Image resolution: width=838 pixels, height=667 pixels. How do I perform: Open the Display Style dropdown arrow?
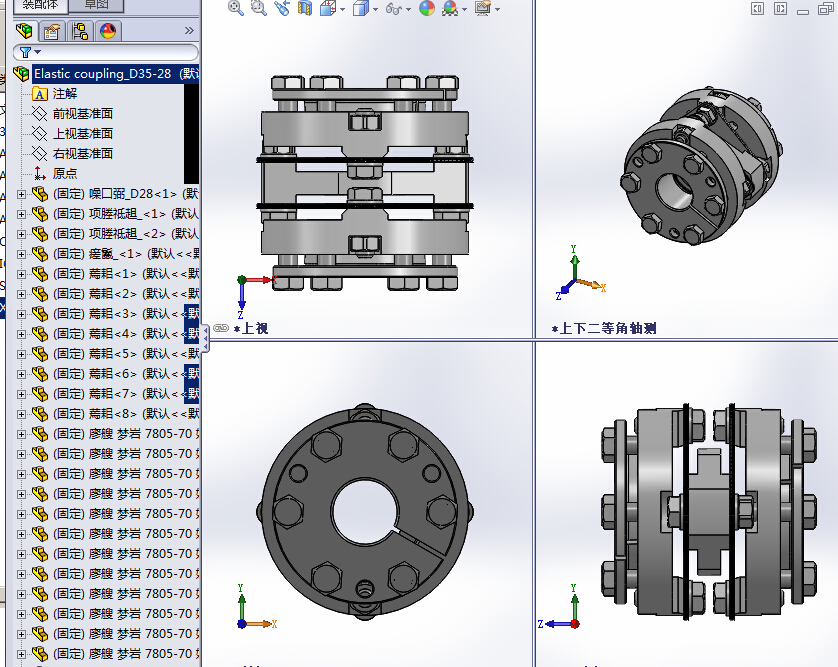point(376,9)
